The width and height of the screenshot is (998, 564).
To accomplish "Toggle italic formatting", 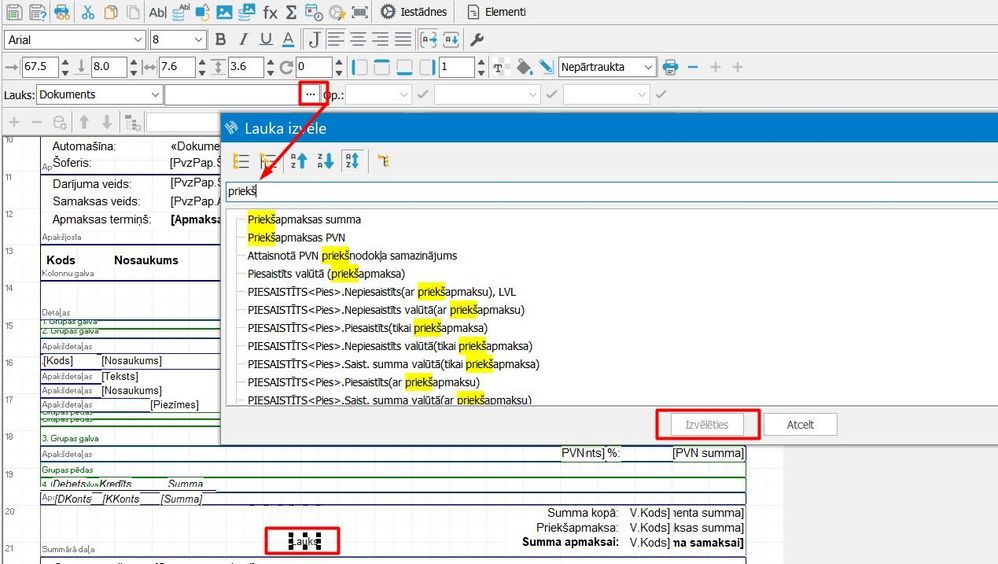I will 243,39.
